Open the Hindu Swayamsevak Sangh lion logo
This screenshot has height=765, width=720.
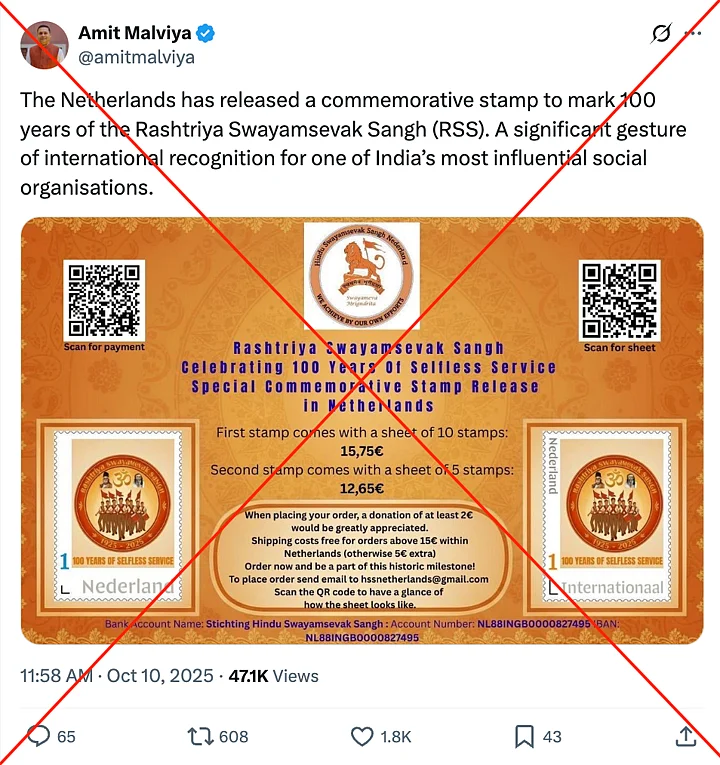(361, 276)
